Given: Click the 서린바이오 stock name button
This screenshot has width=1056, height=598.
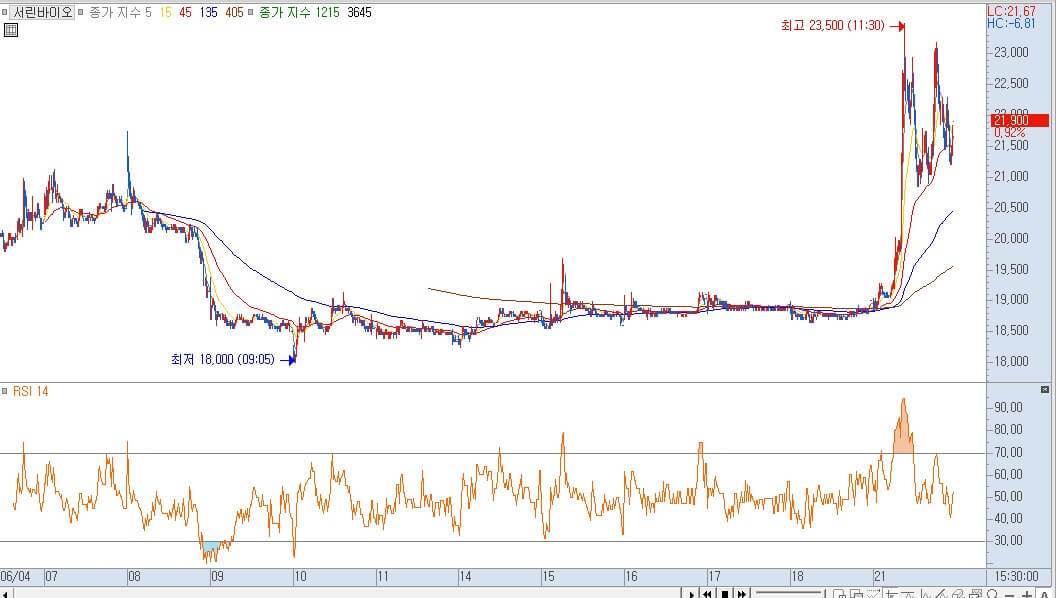Looking at the screenshot, I should [42, 12].
